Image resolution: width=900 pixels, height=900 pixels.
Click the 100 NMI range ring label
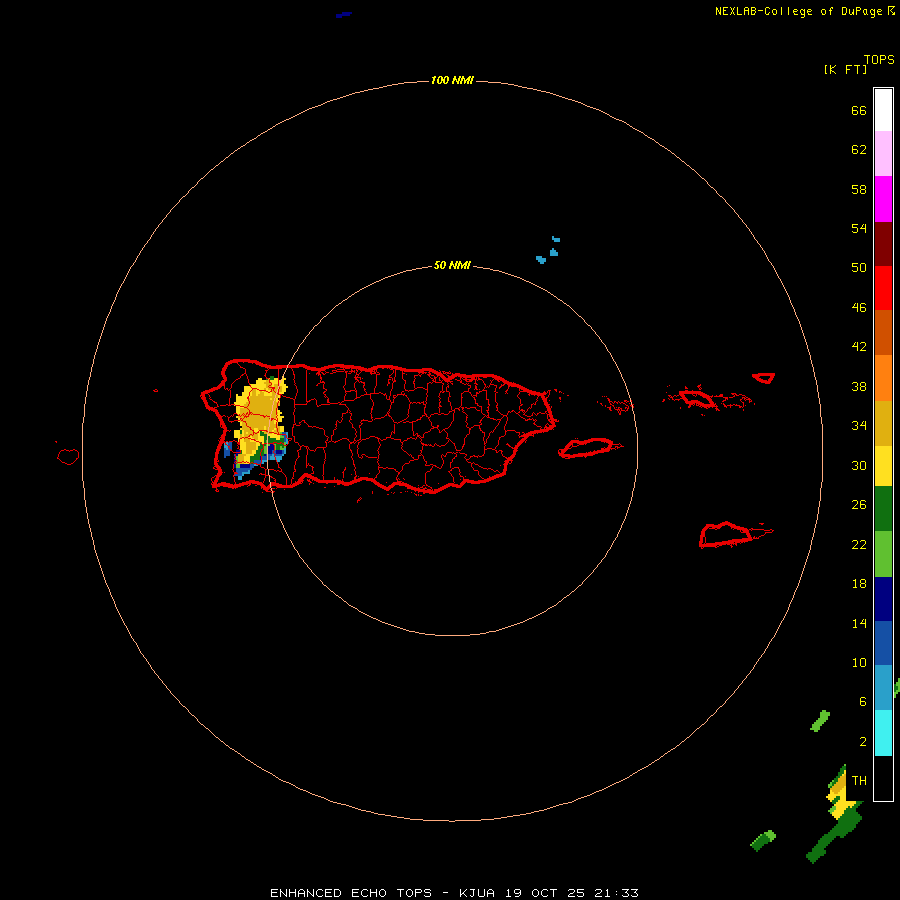[x=452, y=80]
